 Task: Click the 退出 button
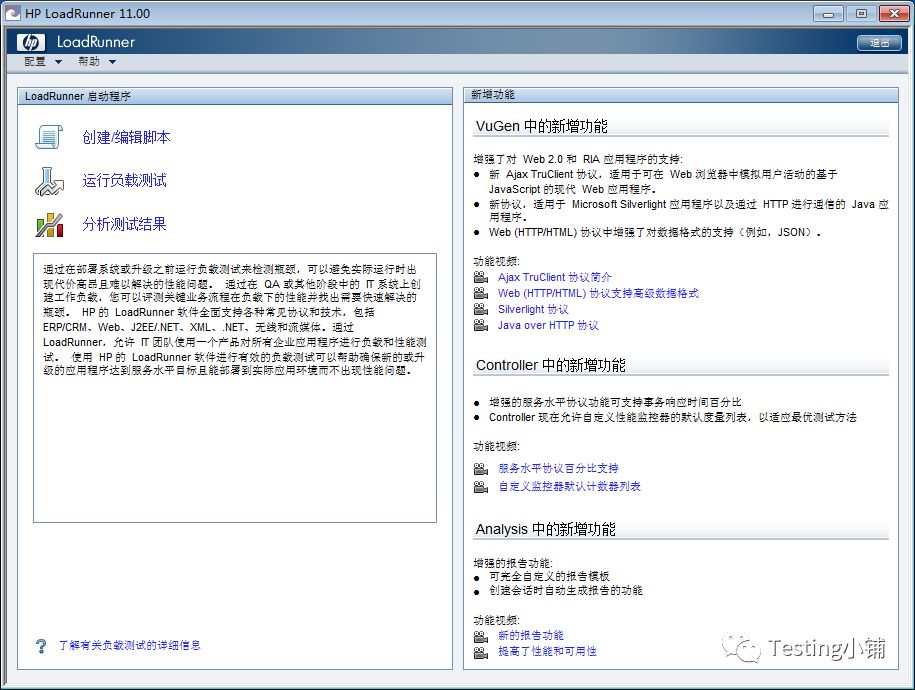tap(879, 43)
